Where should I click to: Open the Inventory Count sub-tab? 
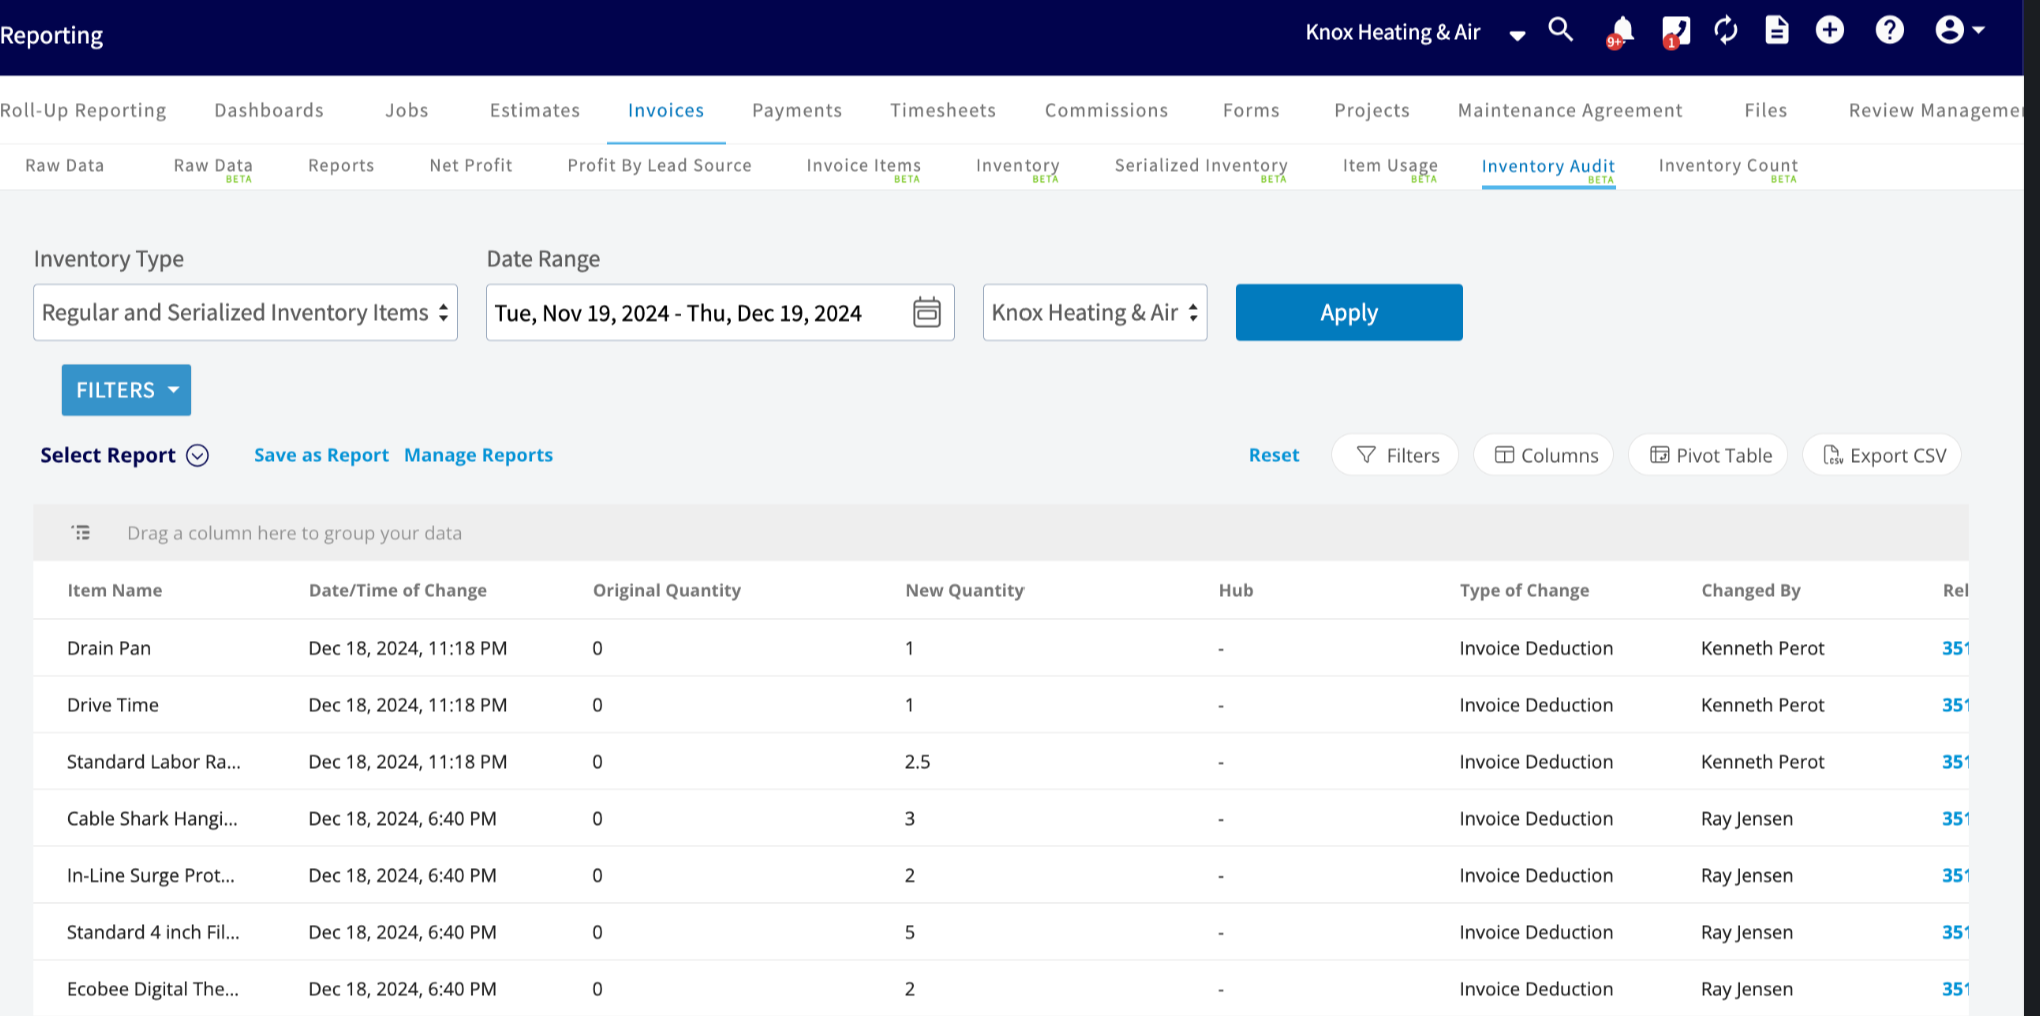tap(1728, 167)
